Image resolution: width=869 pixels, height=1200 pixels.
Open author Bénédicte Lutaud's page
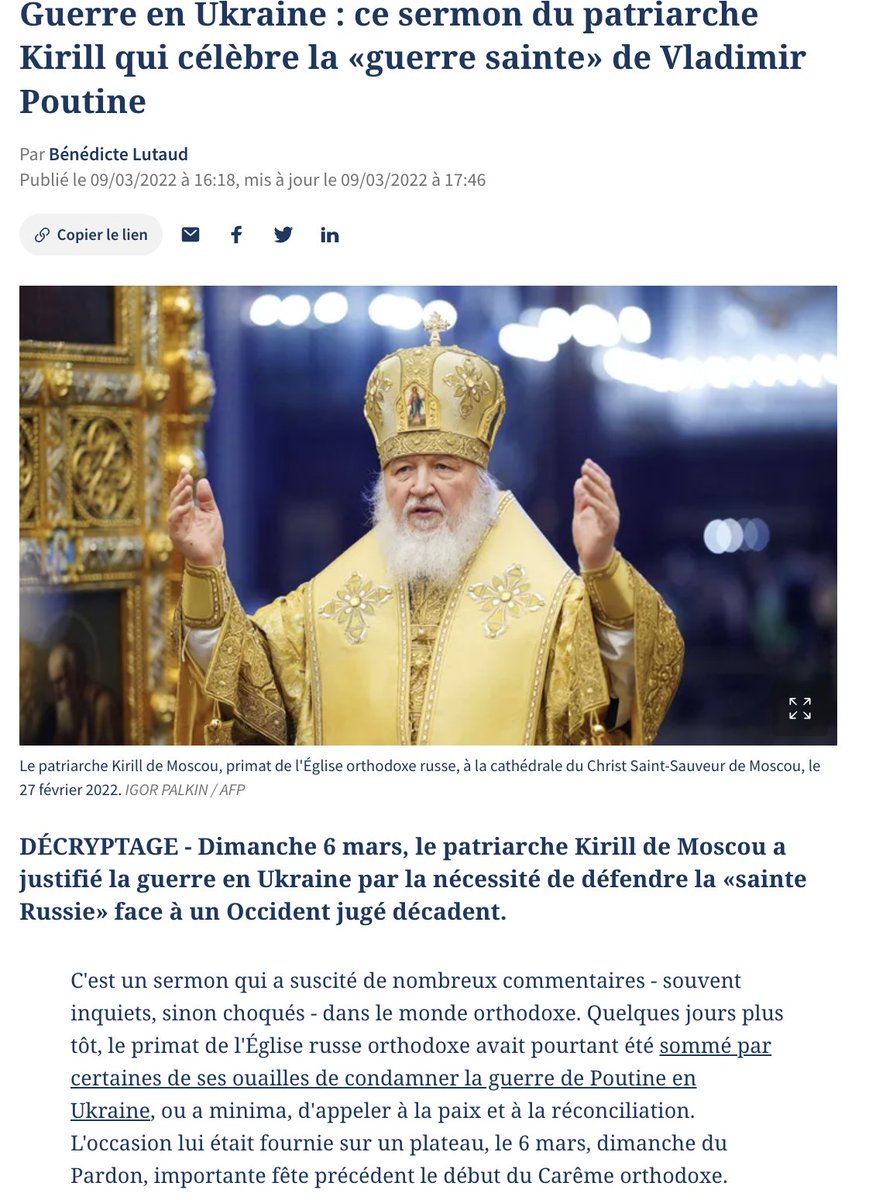pos(118,154)
